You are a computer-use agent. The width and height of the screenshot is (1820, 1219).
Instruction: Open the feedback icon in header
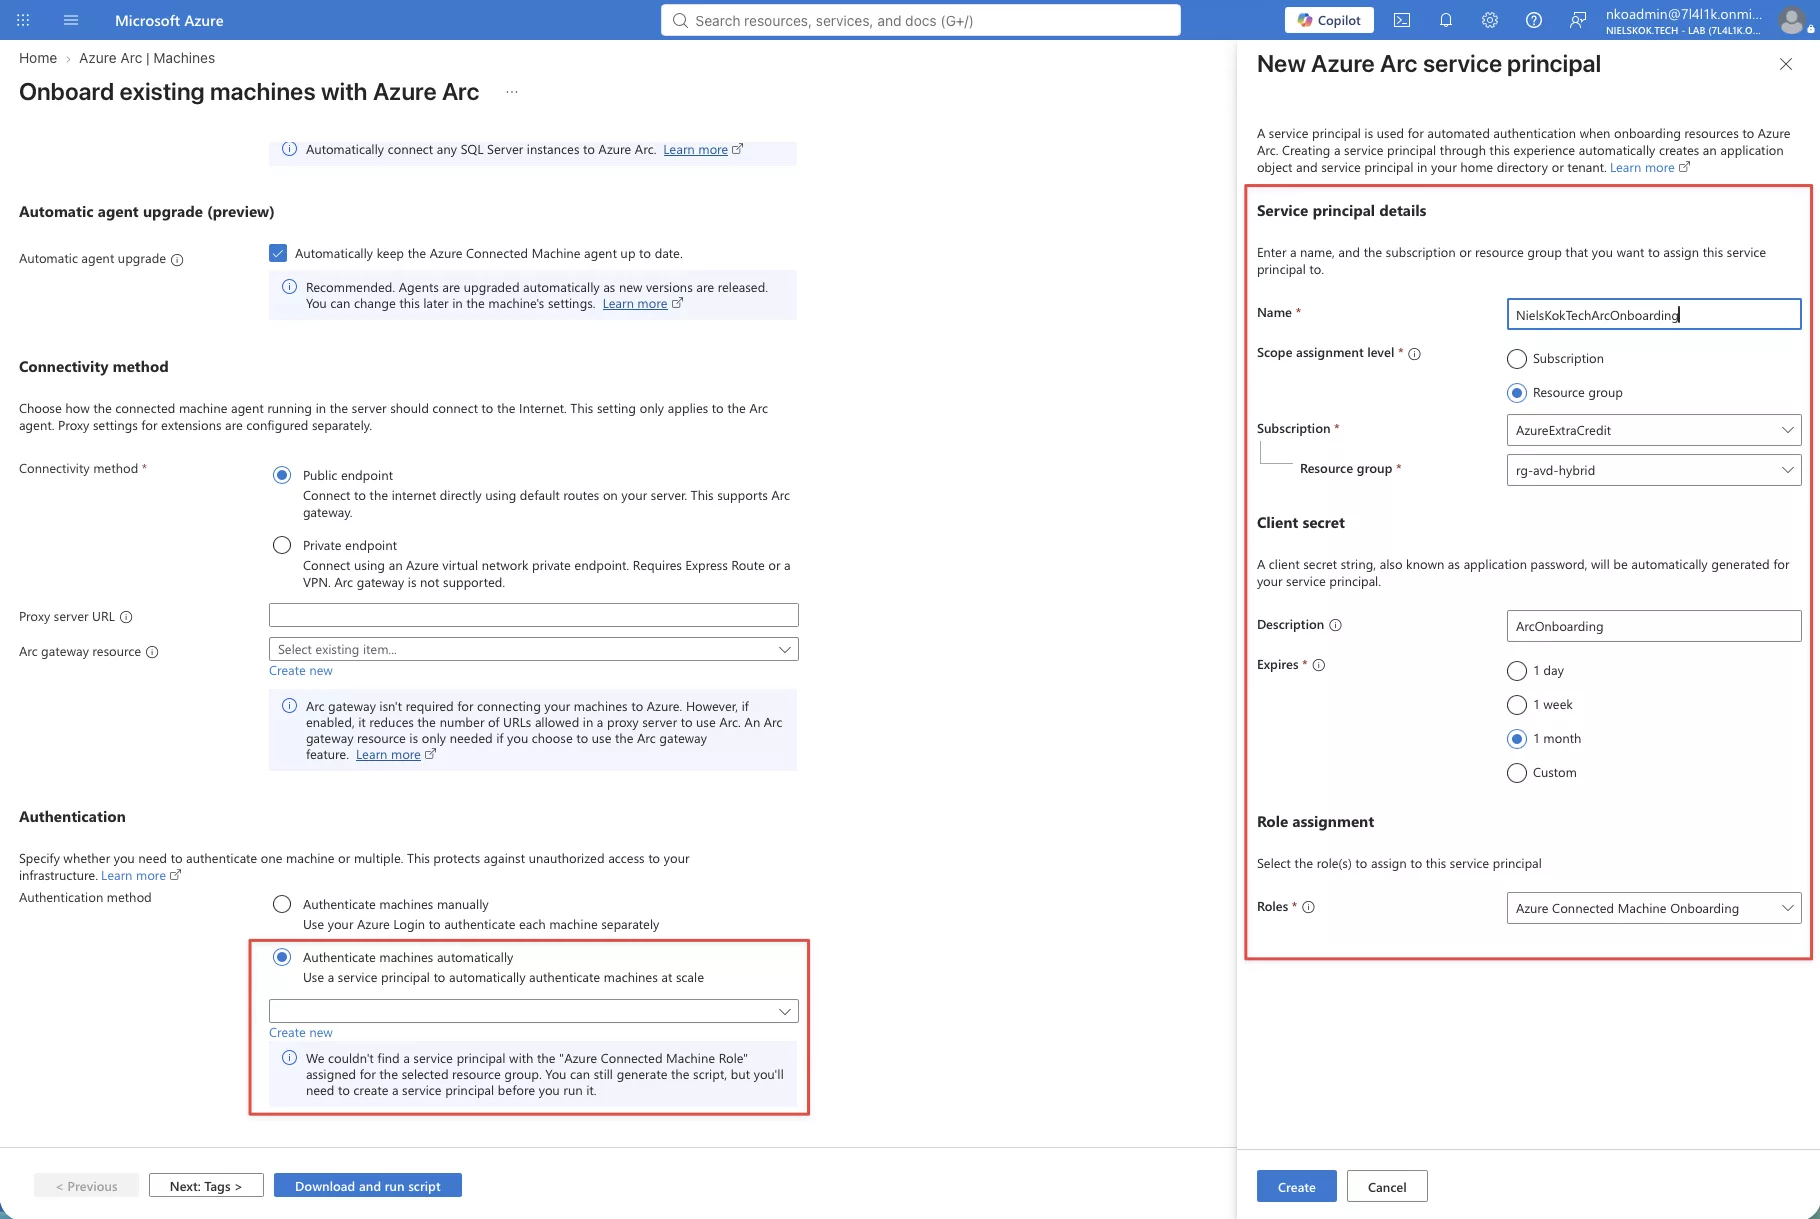click(1578, 20)
